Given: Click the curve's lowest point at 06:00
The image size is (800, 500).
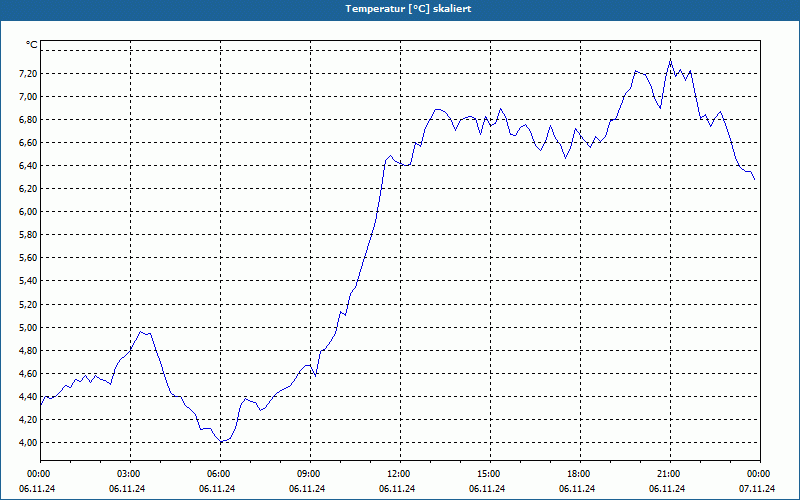Looking at the screenshot, I should (221, 441).
